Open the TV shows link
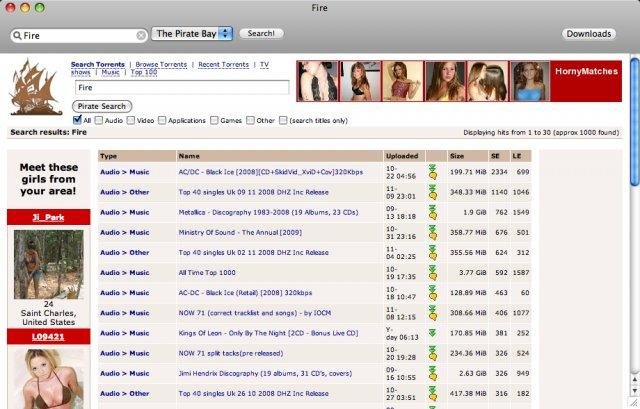Image resolution: width=640 pixels, height=409 pixels. click(x=264, y=64)
